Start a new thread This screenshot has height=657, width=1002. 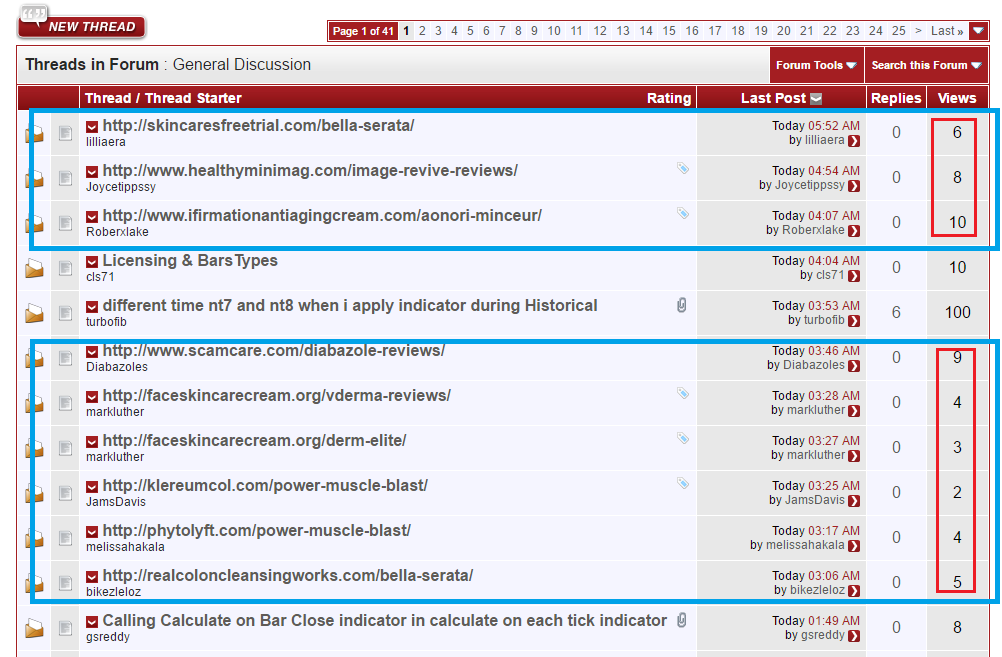point(82,24)
